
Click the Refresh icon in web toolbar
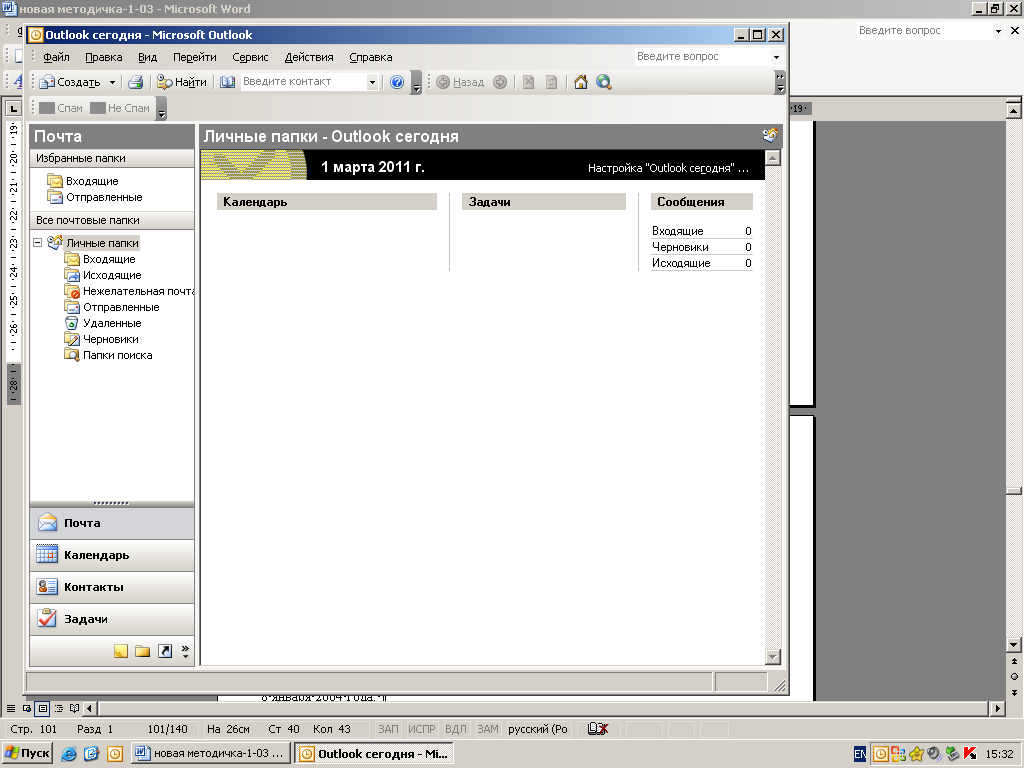click(x=552, y=82)
